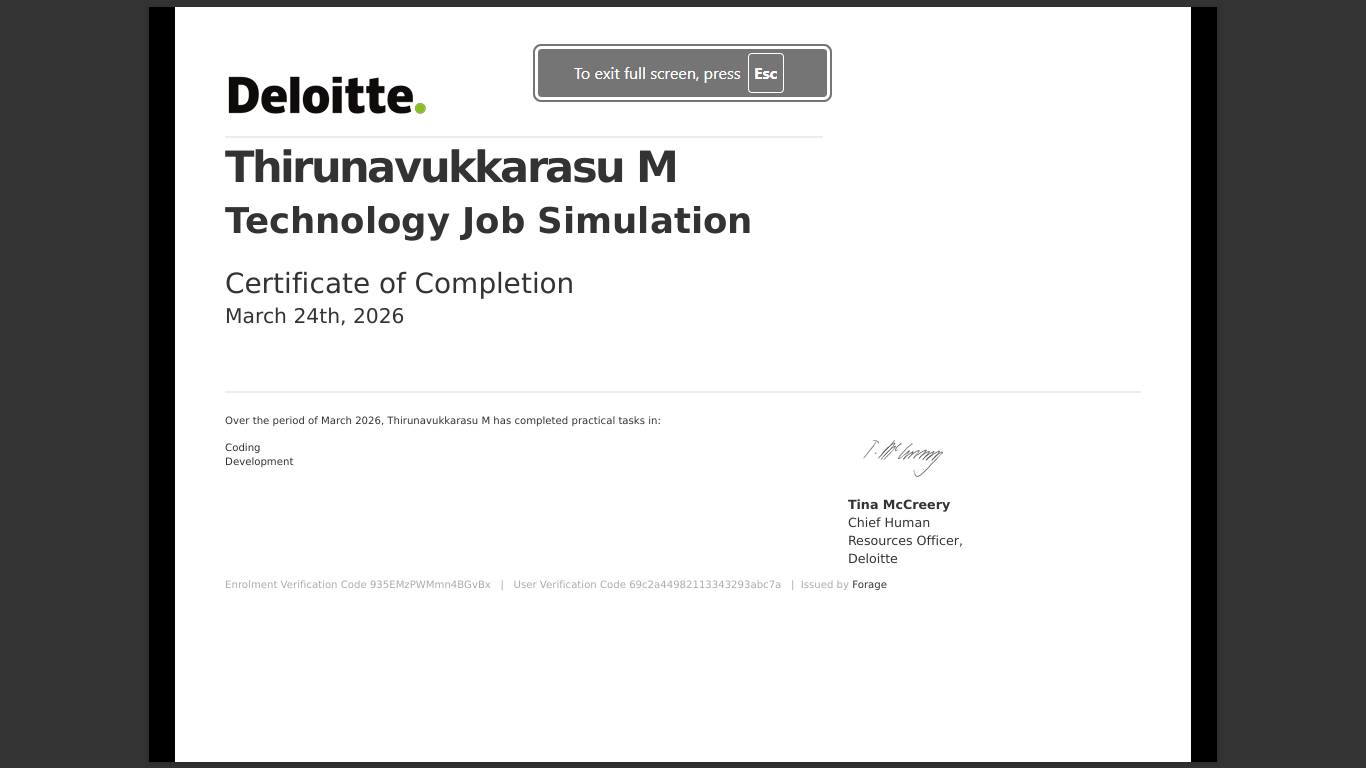1366x768 pixels.
Task: Select the name heading 'Thirunavukkarasu M'
Action: click(x=451, y=167)
